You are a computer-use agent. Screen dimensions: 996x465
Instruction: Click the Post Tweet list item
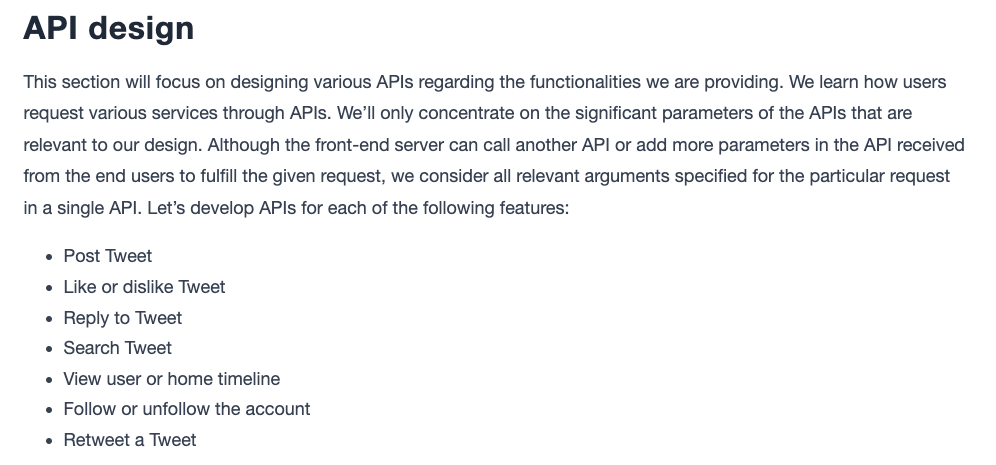tap(107, 256)
